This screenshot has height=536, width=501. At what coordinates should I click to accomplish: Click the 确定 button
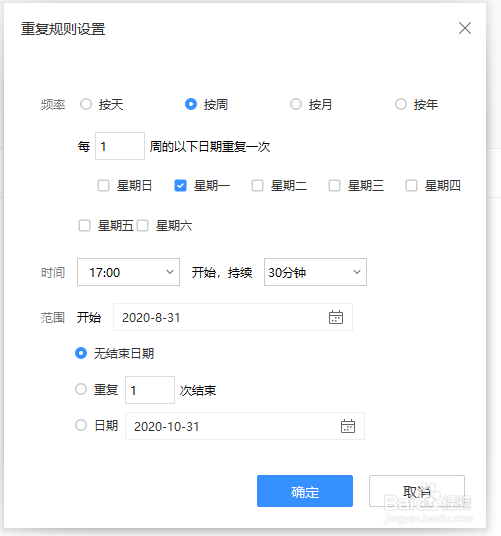click(305, 491)
